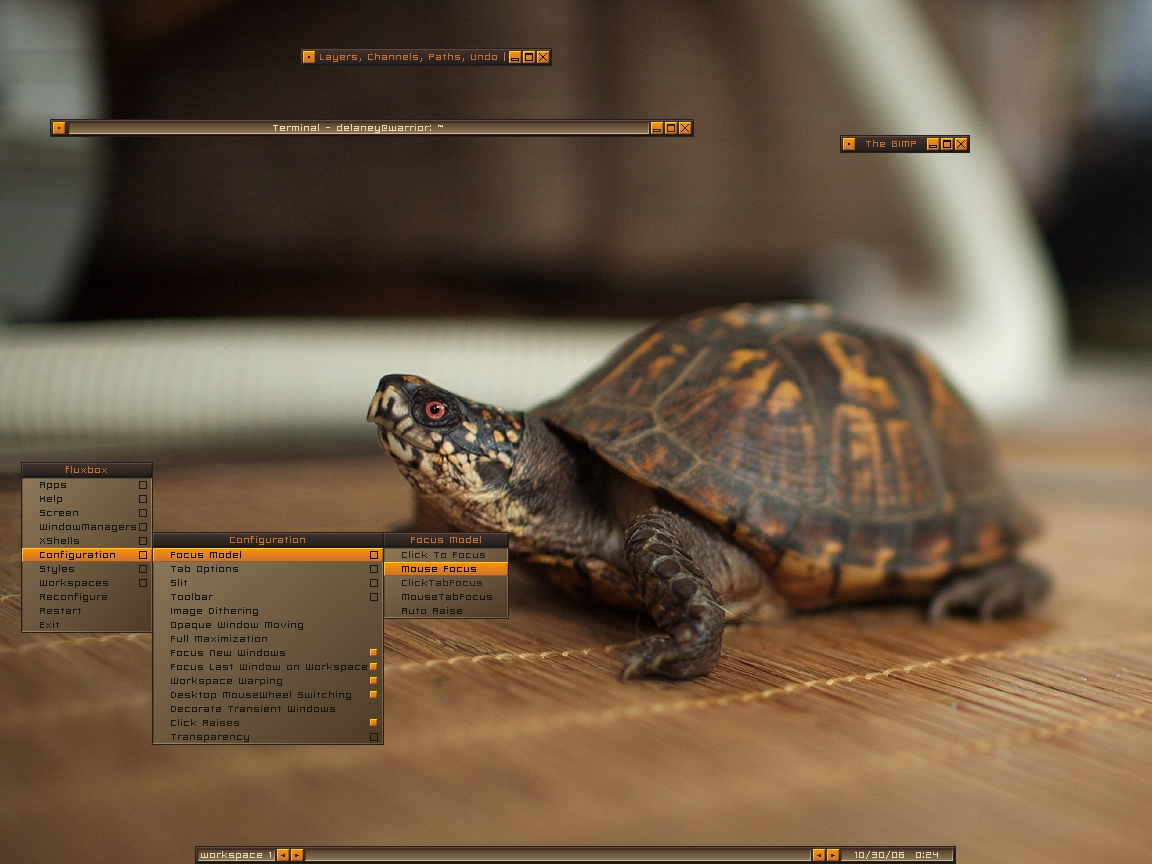This screenshot has height=864, width=1152.
Task: Toggle Image Dithering option
Action: point(268,611)
